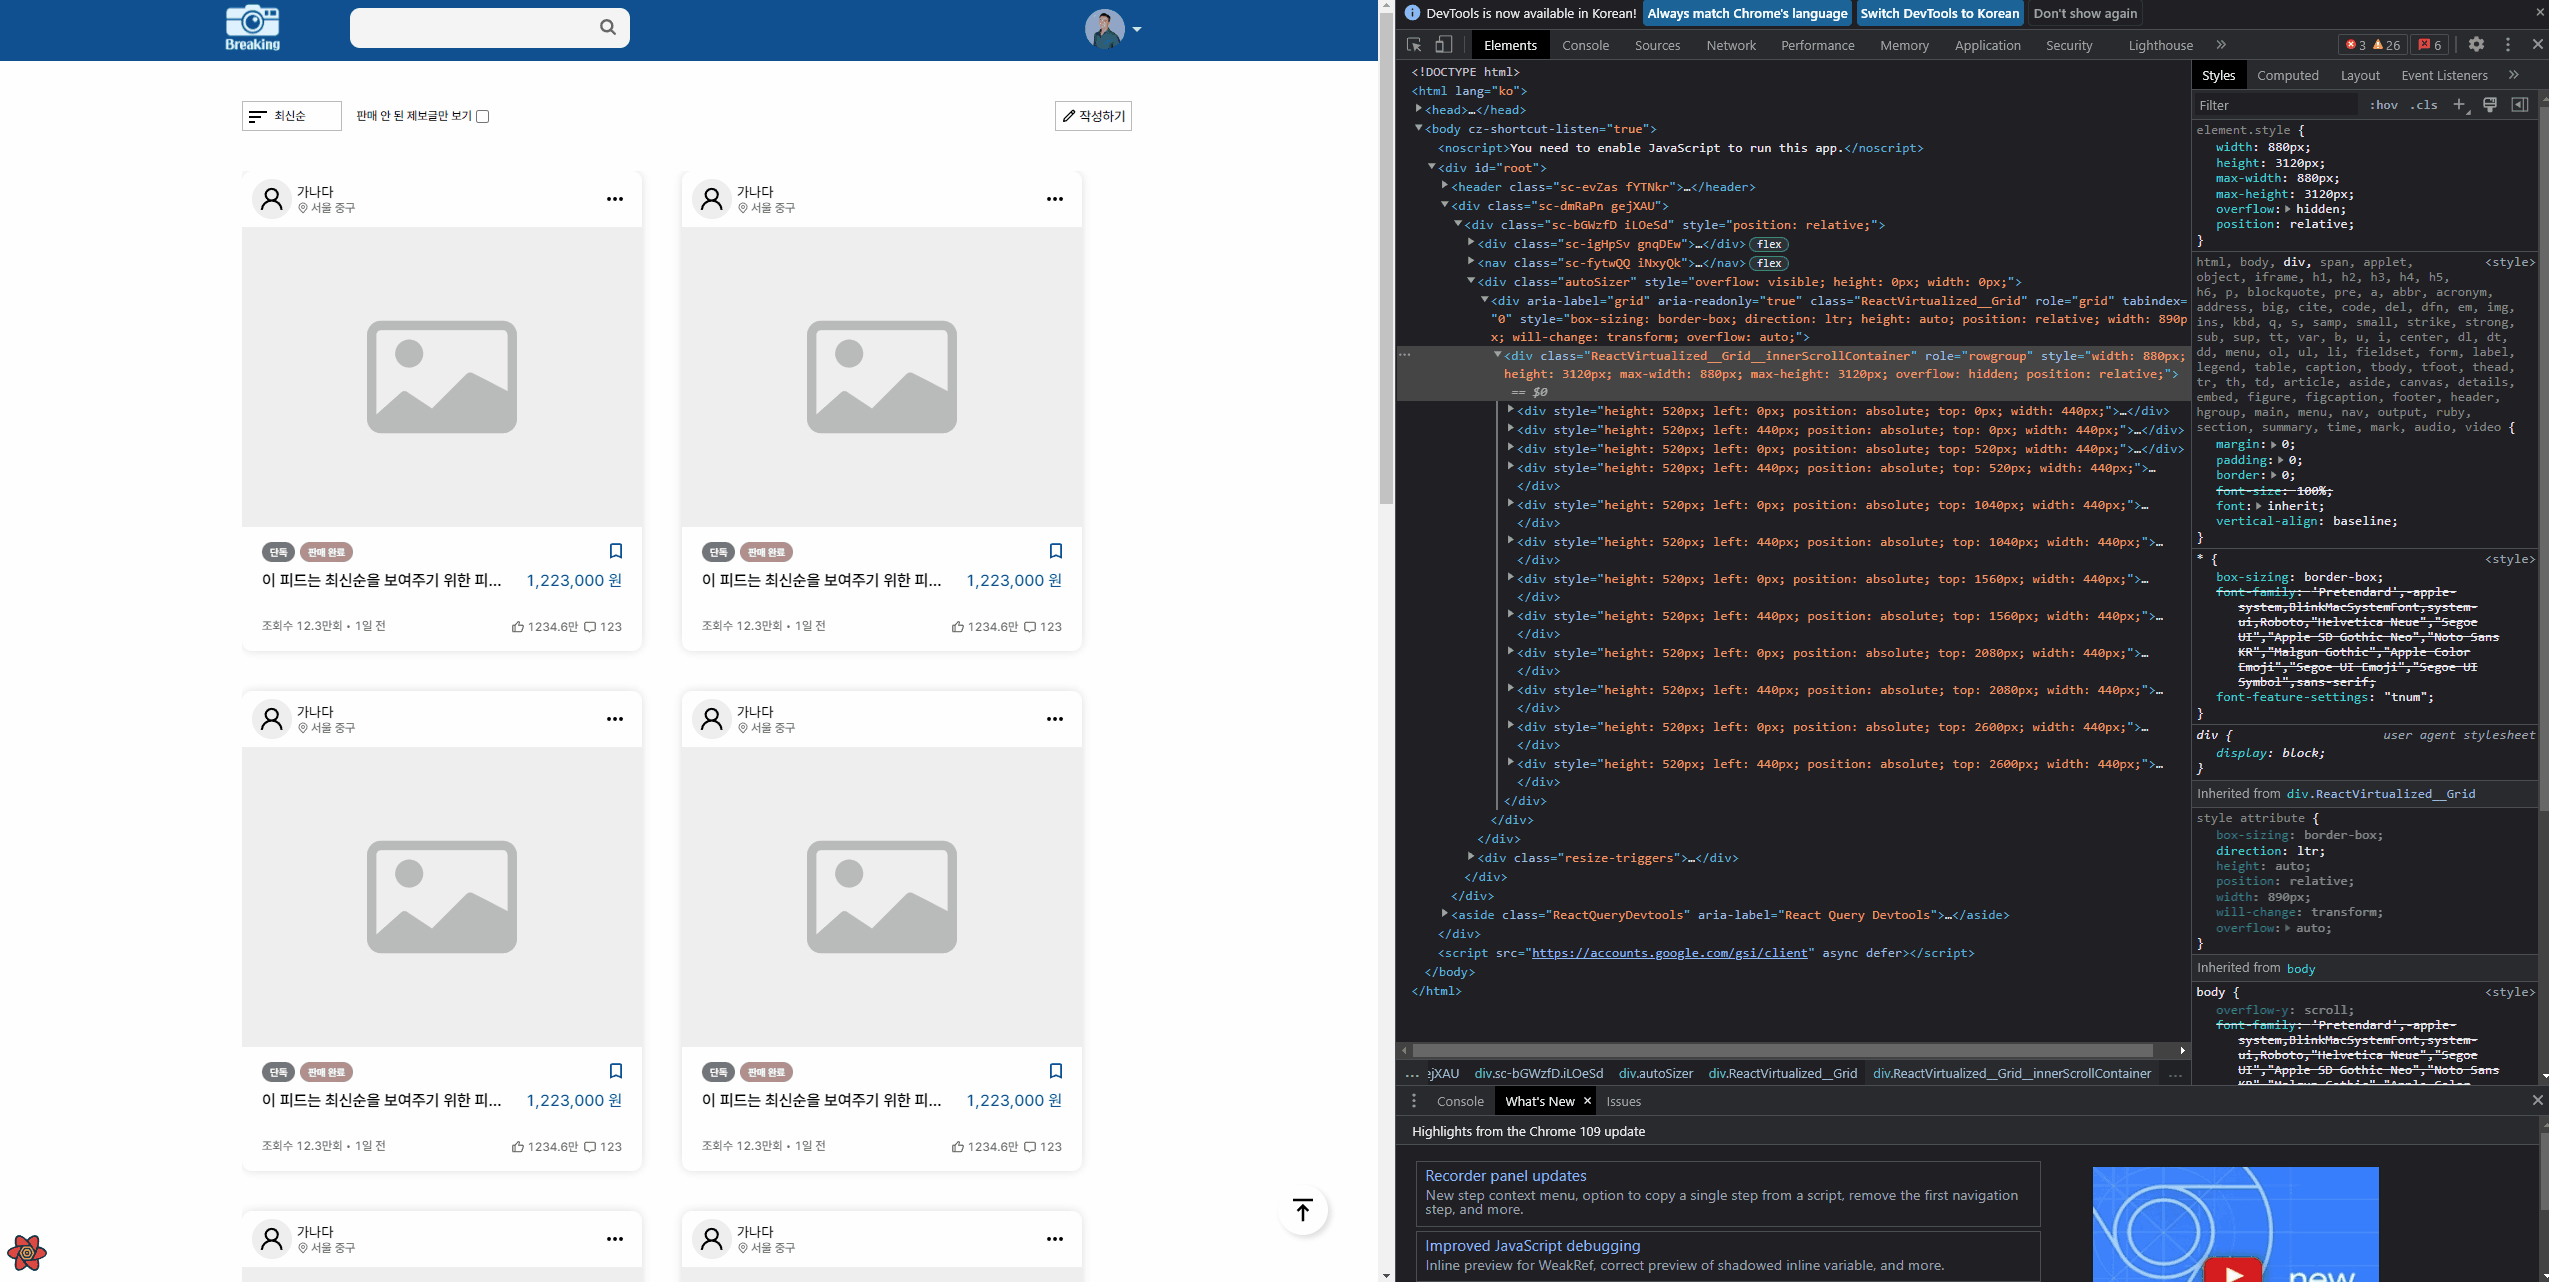Check the unsold reports only checkbox
Viewport: 2549px width, 1282px height.
point(483,116)
